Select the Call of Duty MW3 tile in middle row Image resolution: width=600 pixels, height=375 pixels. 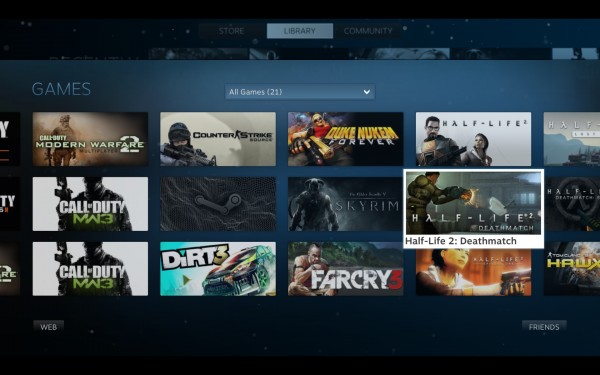[90, 204]
